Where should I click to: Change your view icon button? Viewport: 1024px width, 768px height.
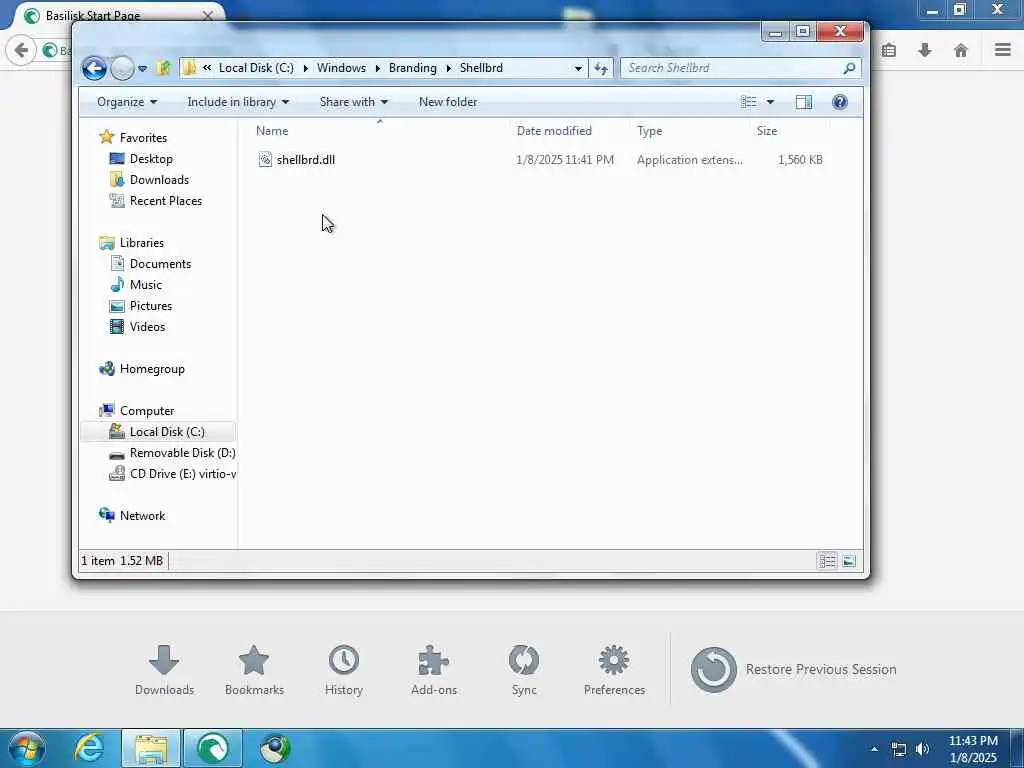[x=748, y=102]
